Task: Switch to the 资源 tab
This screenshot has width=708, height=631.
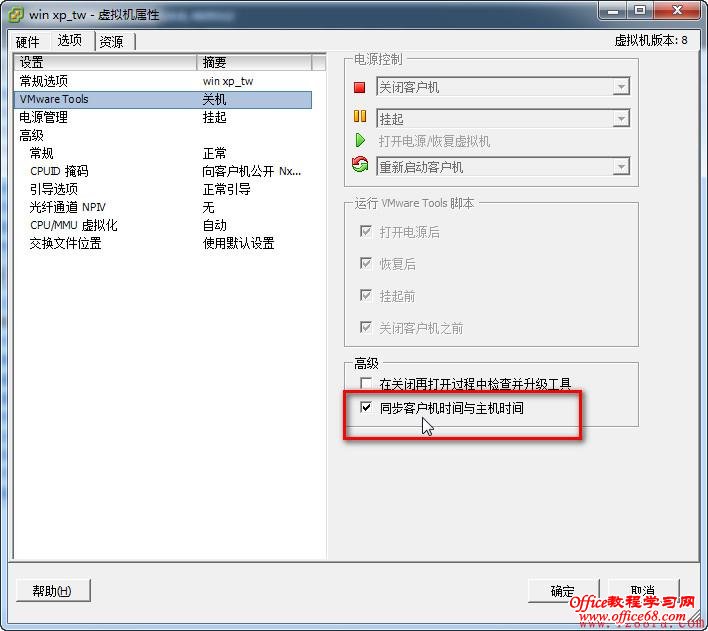Action: (112, 42)
